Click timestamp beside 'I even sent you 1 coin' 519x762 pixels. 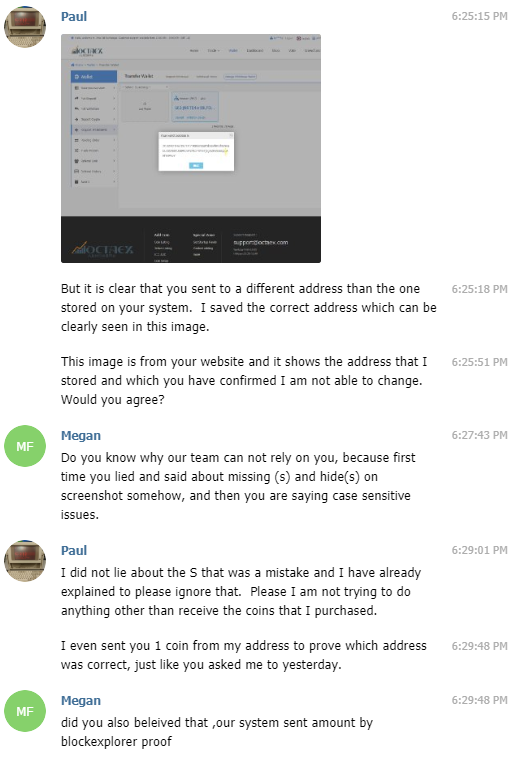coord(479,646)
